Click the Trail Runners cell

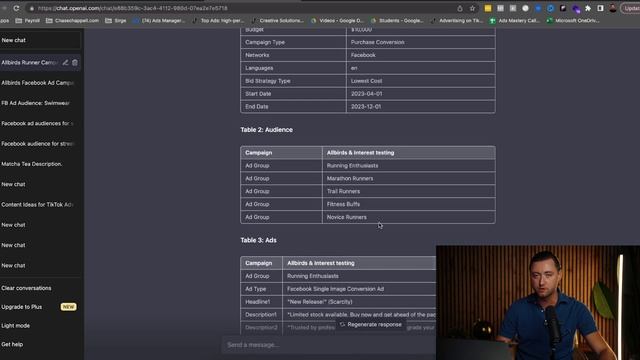point(409,191)
